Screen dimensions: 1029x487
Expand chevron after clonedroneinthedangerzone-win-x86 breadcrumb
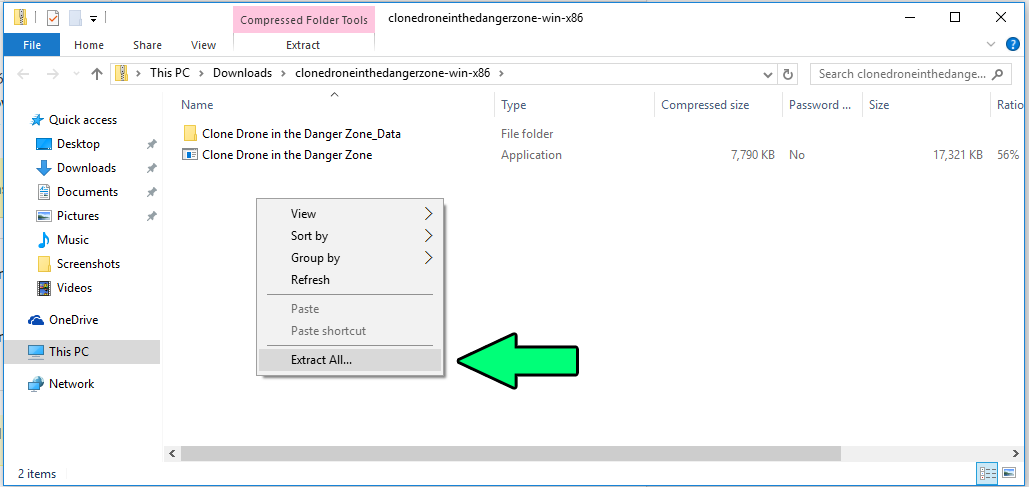coord(502,74)
